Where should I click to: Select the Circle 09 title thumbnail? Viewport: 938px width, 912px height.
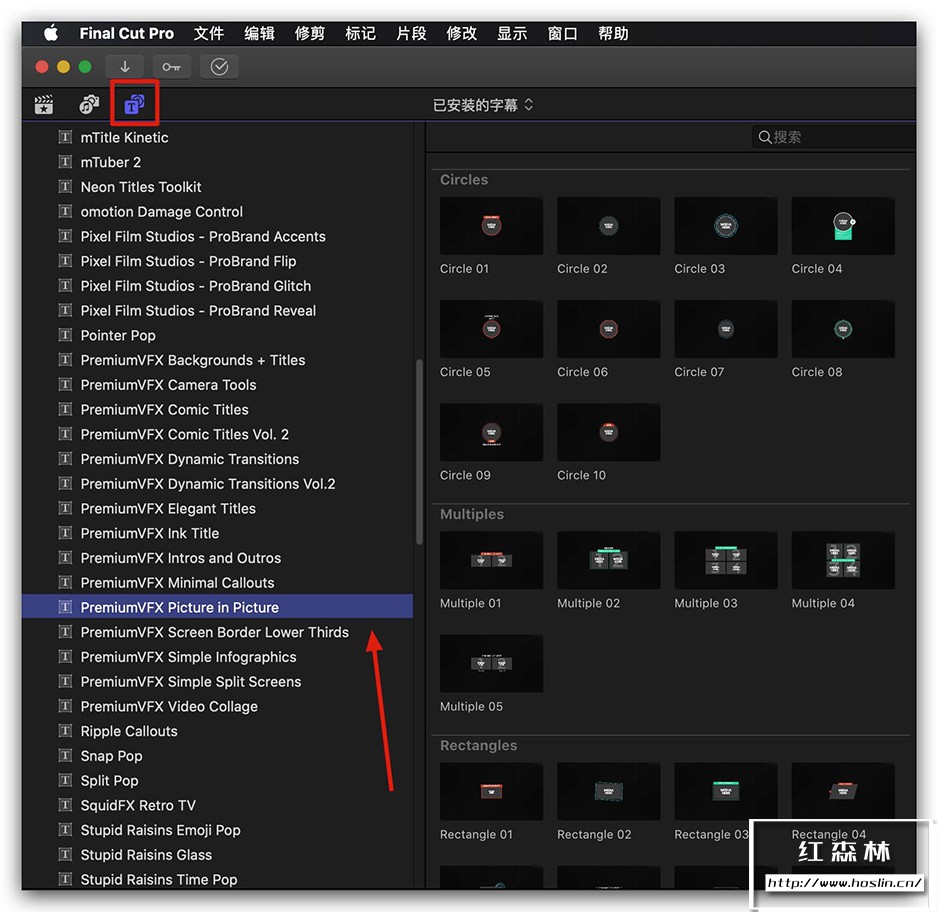pyautogui.click(x=491, y=432)
